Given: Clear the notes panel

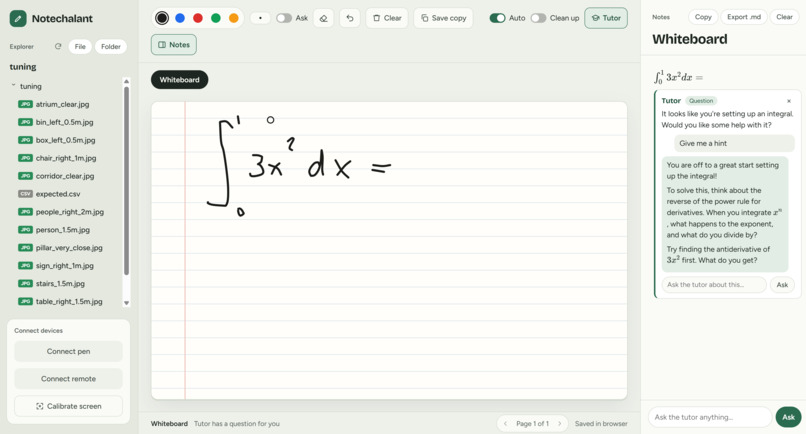Looking at the screenshot, I should pos(784,17).
